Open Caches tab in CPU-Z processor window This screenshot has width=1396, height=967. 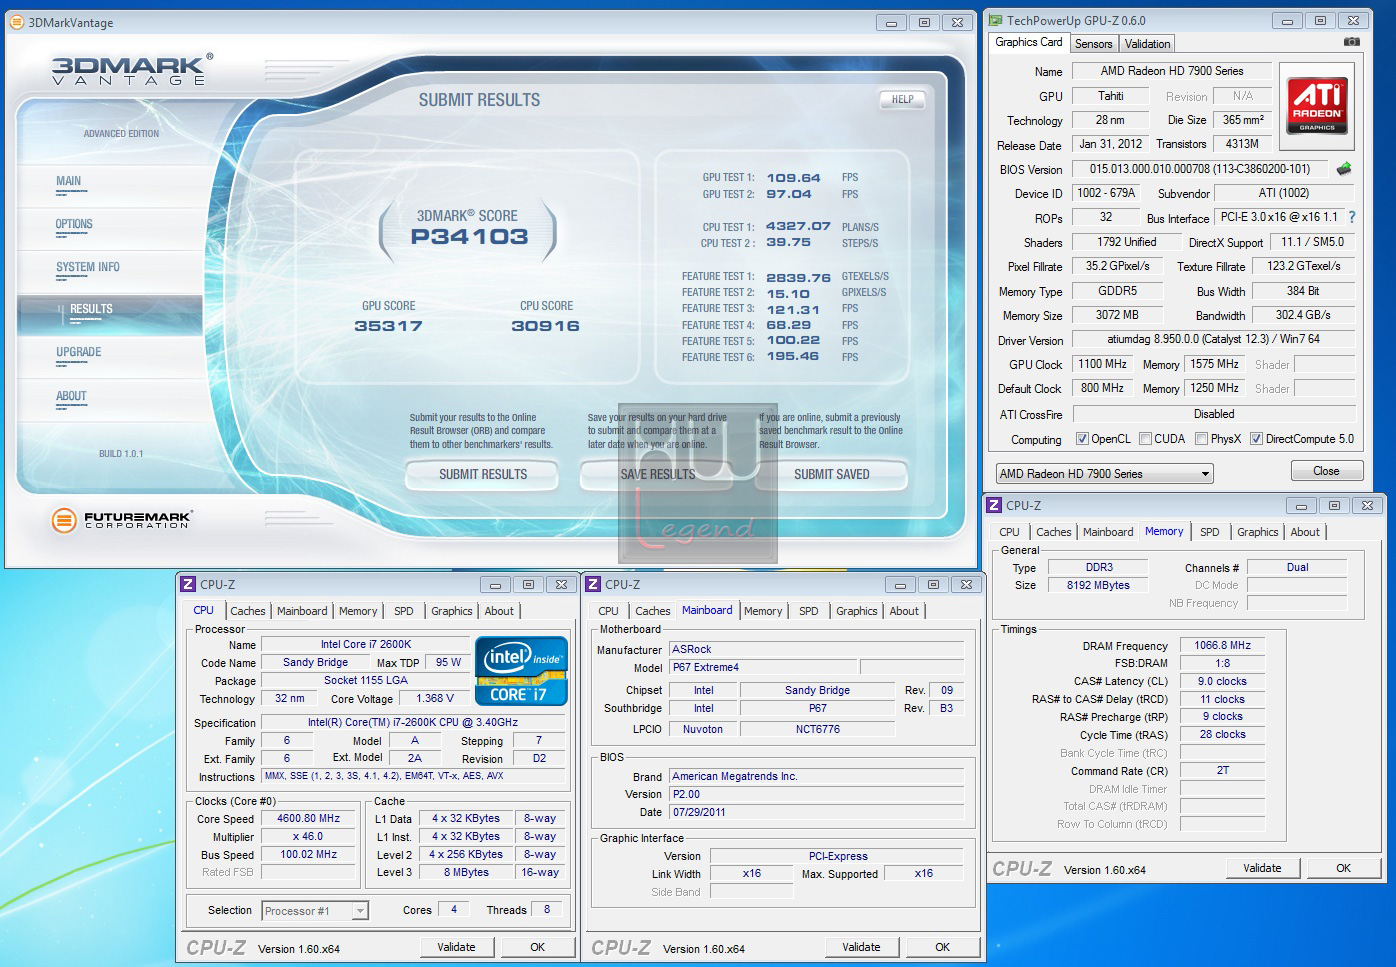248,611
